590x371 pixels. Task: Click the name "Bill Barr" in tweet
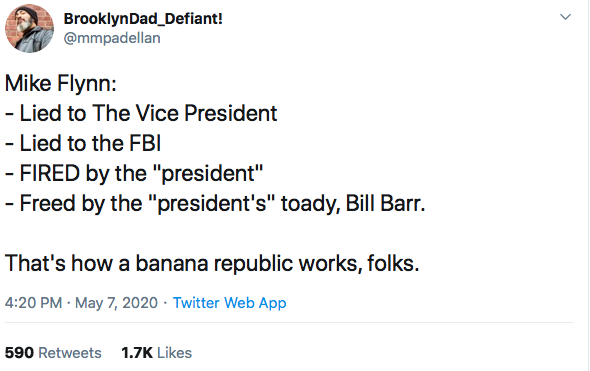point(383,204)
